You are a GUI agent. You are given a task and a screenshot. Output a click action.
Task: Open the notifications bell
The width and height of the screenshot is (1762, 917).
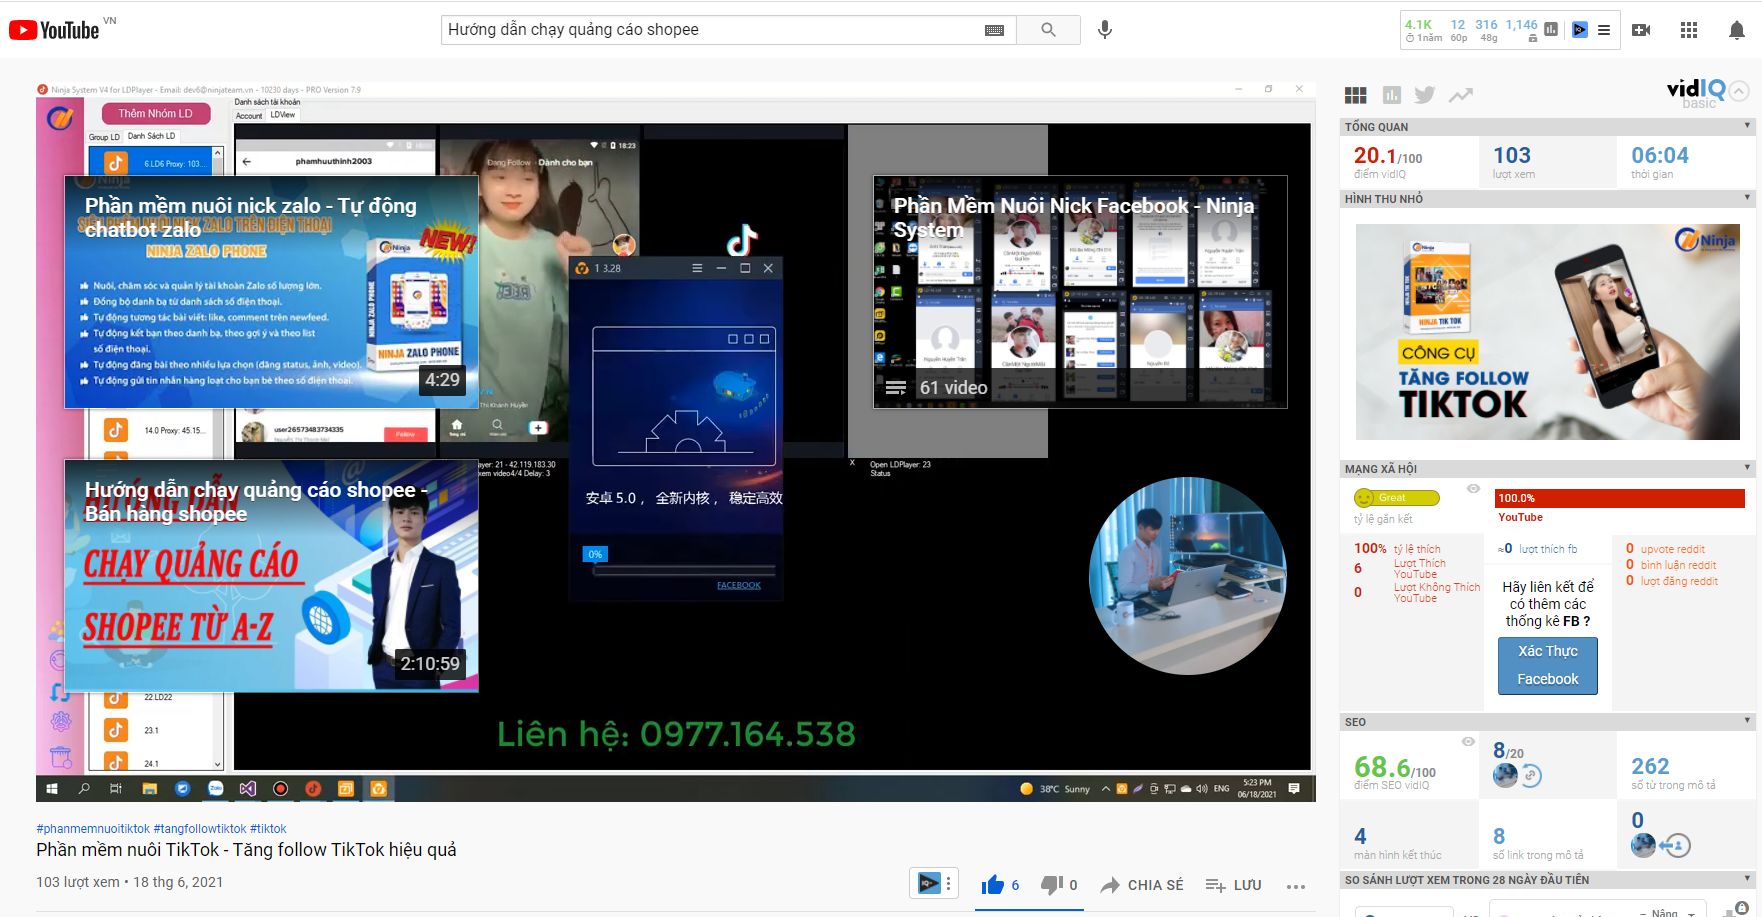coord(1737,30)
